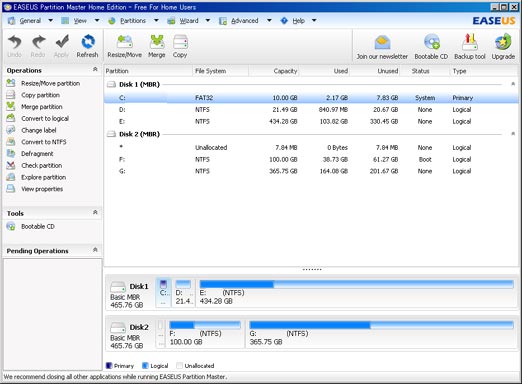This screenshot has width=522, height=384.
Task: Open the Partitions menu
Action: (x=133, y=21)
